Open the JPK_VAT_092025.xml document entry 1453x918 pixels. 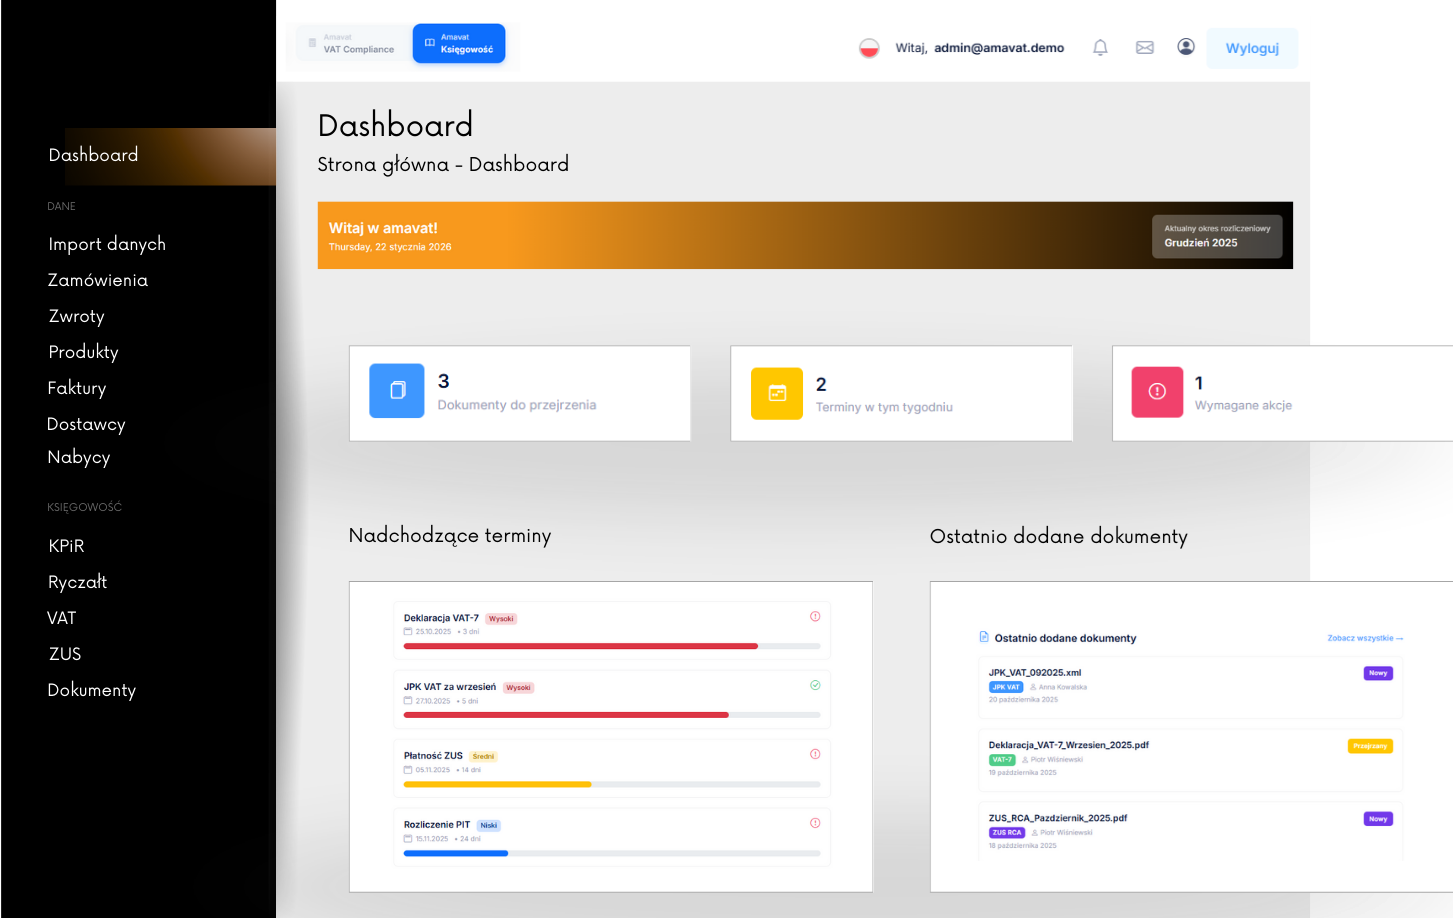coord(1035,673)
